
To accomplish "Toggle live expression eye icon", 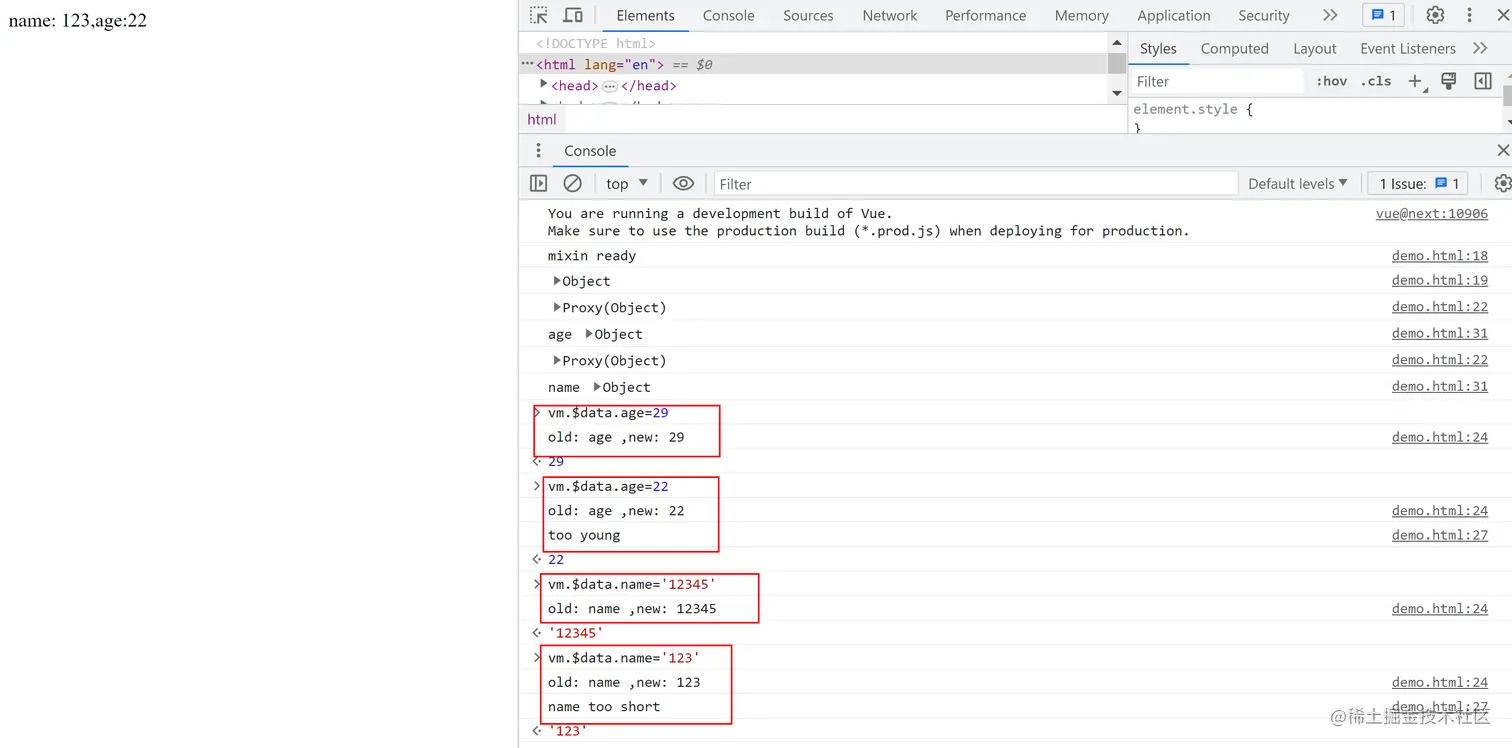I will (683, 183).
